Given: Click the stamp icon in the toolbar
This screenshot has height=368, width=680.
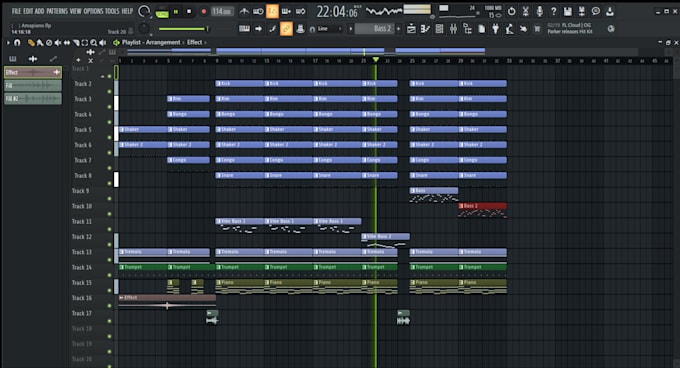Looking at the screenshot, I should click(300, 29).
